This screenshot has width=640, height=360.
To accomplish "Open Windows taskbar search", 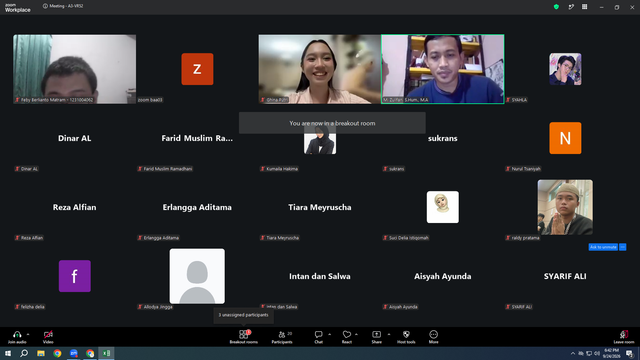I will 24,353.
